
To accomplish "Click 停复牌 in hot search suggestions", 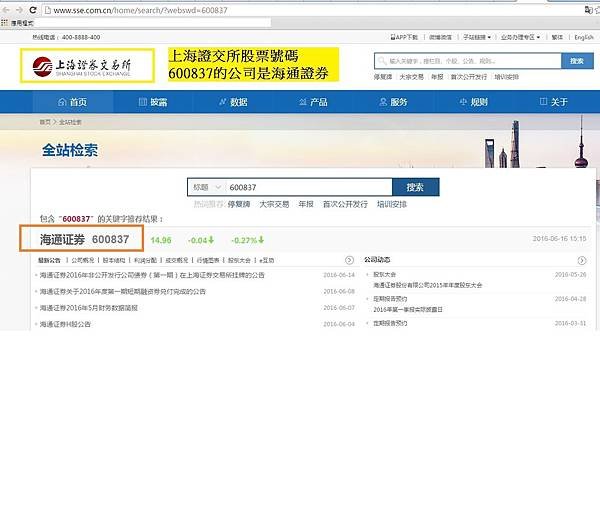I will click(x=239, y=204).
